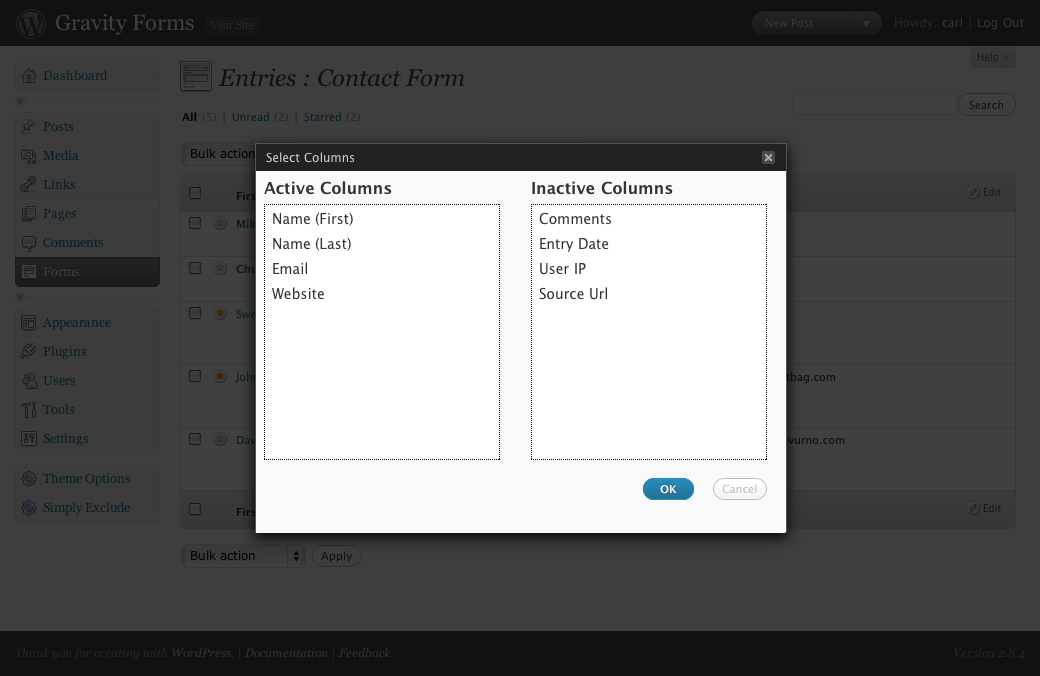Tick the checkbox for the first entry row
Image resolution: width=1040 pixels, height=676 pixels.
195,223
